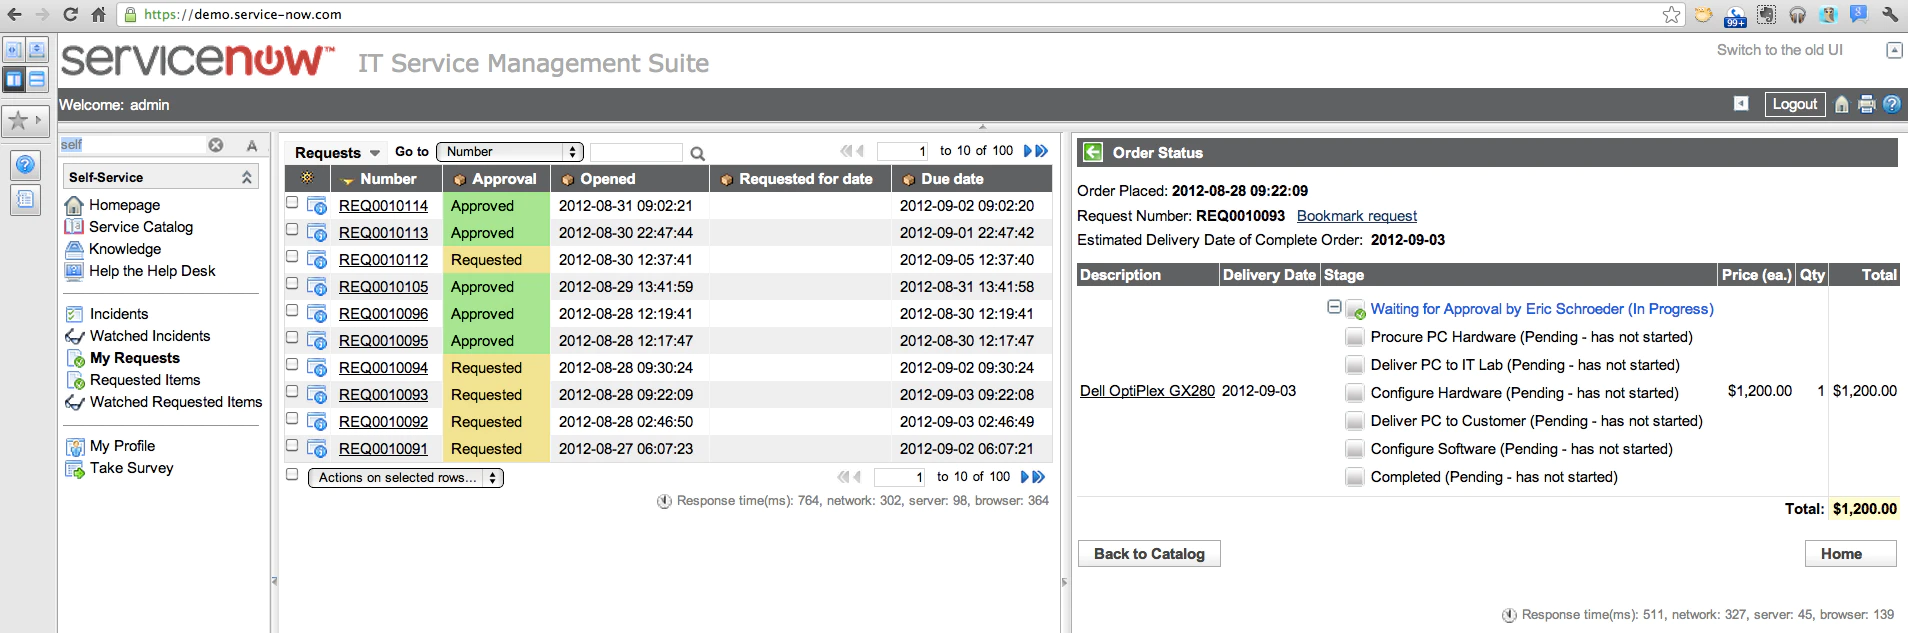Go to the next page with the right arrow
The width and height of the screenshot is (1908, 633).
(x=1027, y=151)
